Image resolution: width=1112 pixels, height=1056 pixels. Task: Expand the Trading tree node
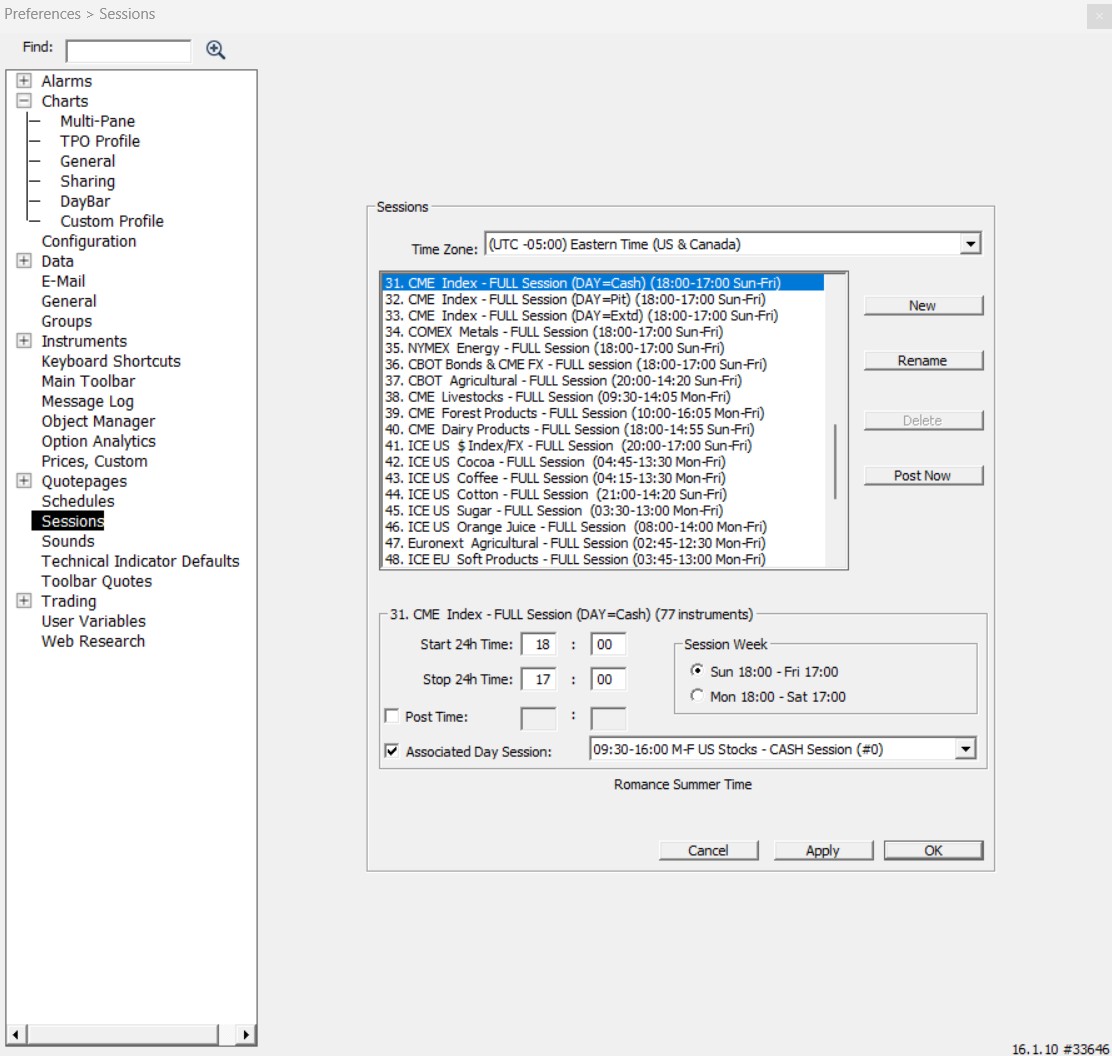(23, 601)
